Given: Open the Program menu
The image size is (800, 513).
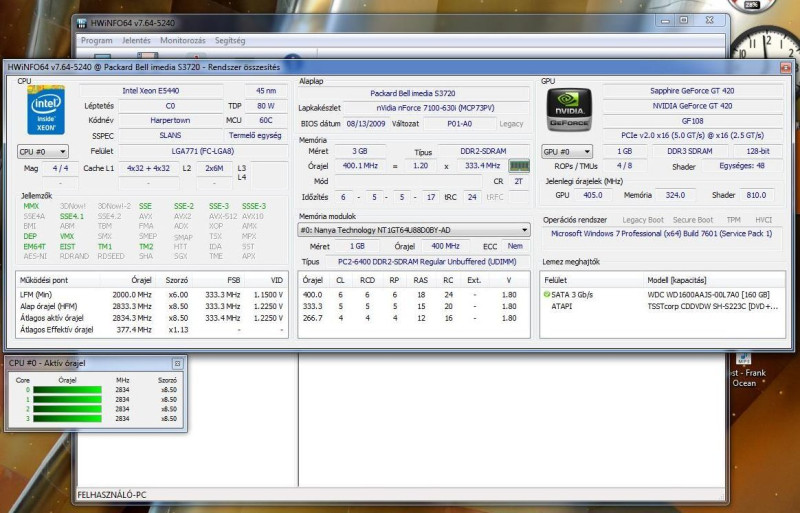Looking at the screenshot, I should pyautogui.click(x=96, y=40).
